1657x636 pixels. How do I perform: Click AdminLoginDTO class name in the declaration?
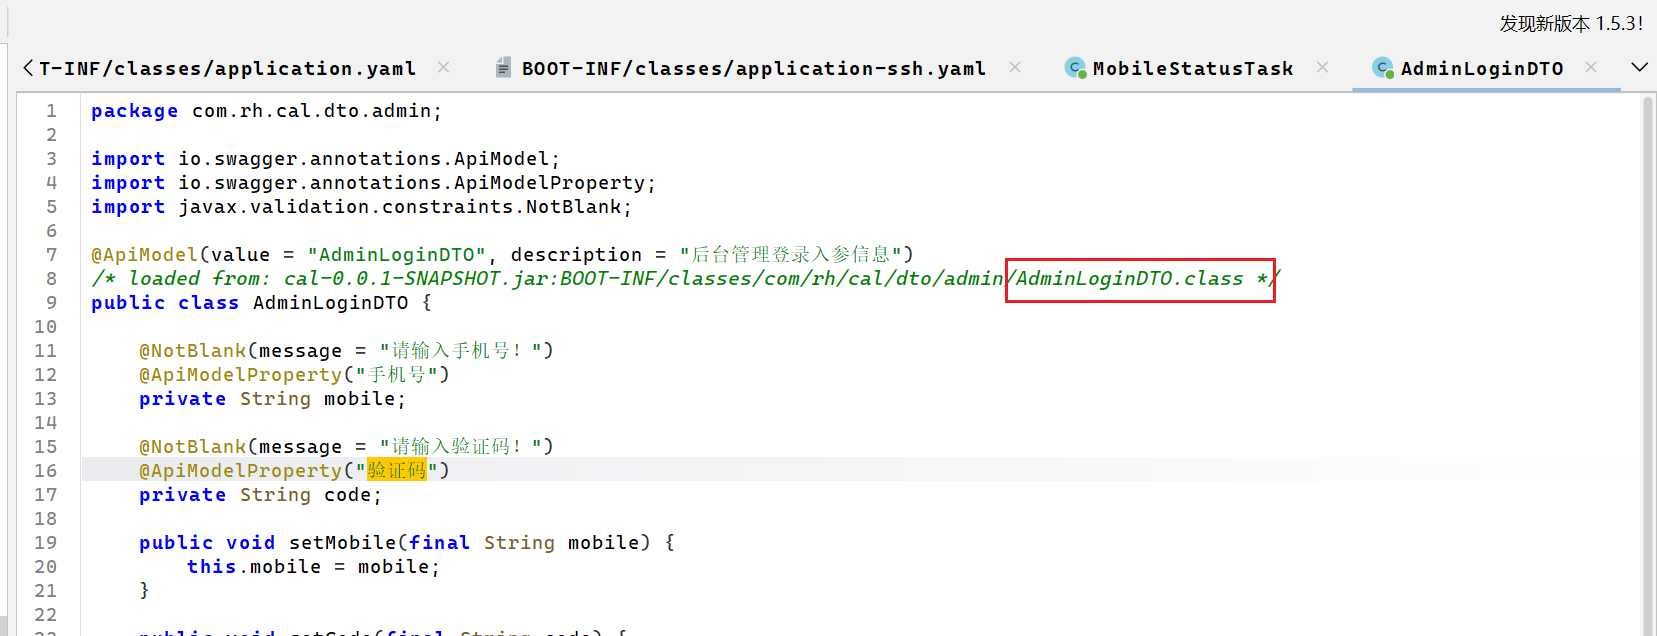coord(330,303)
